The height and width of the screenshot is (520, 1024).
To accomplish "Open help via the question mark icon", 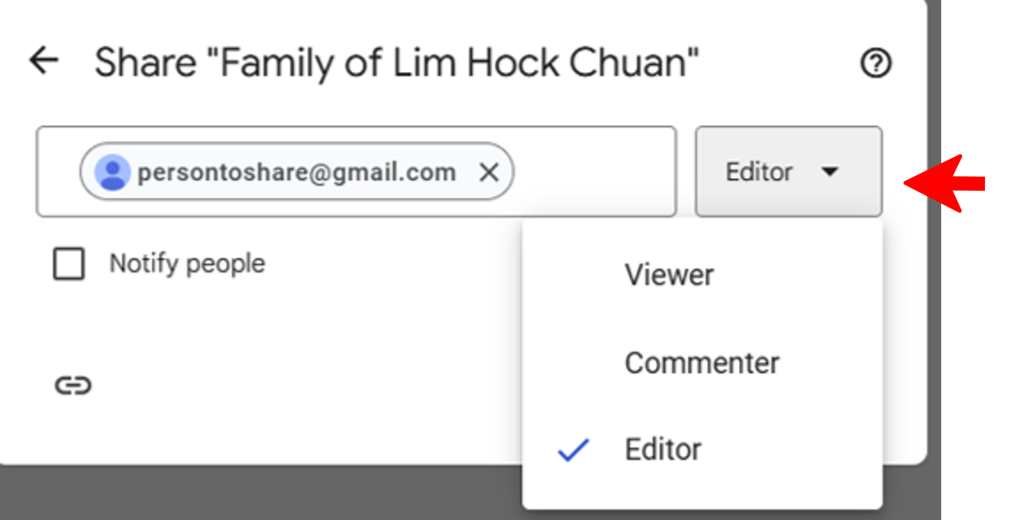I will [875, 64].
